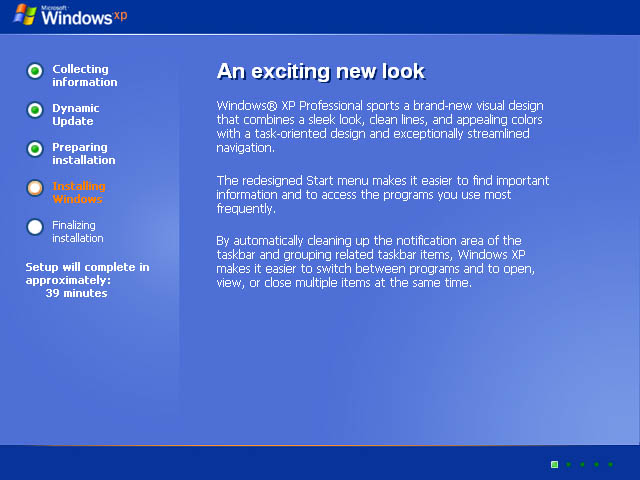Select the Dynamic Update step label
The width and height of the screenshot is (640, 480).
coord(76,115)
